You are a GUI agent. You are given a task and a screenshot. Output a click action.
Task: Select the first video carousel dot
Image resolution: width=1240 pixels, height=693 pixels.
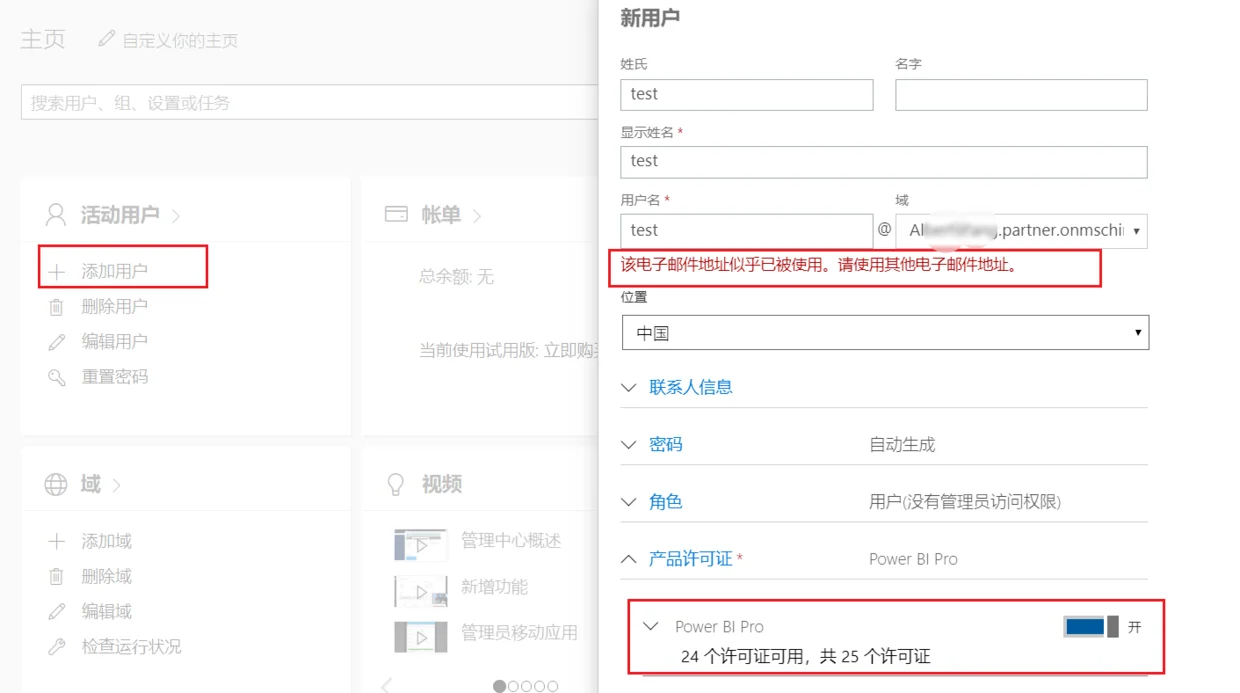pos(500,686)
